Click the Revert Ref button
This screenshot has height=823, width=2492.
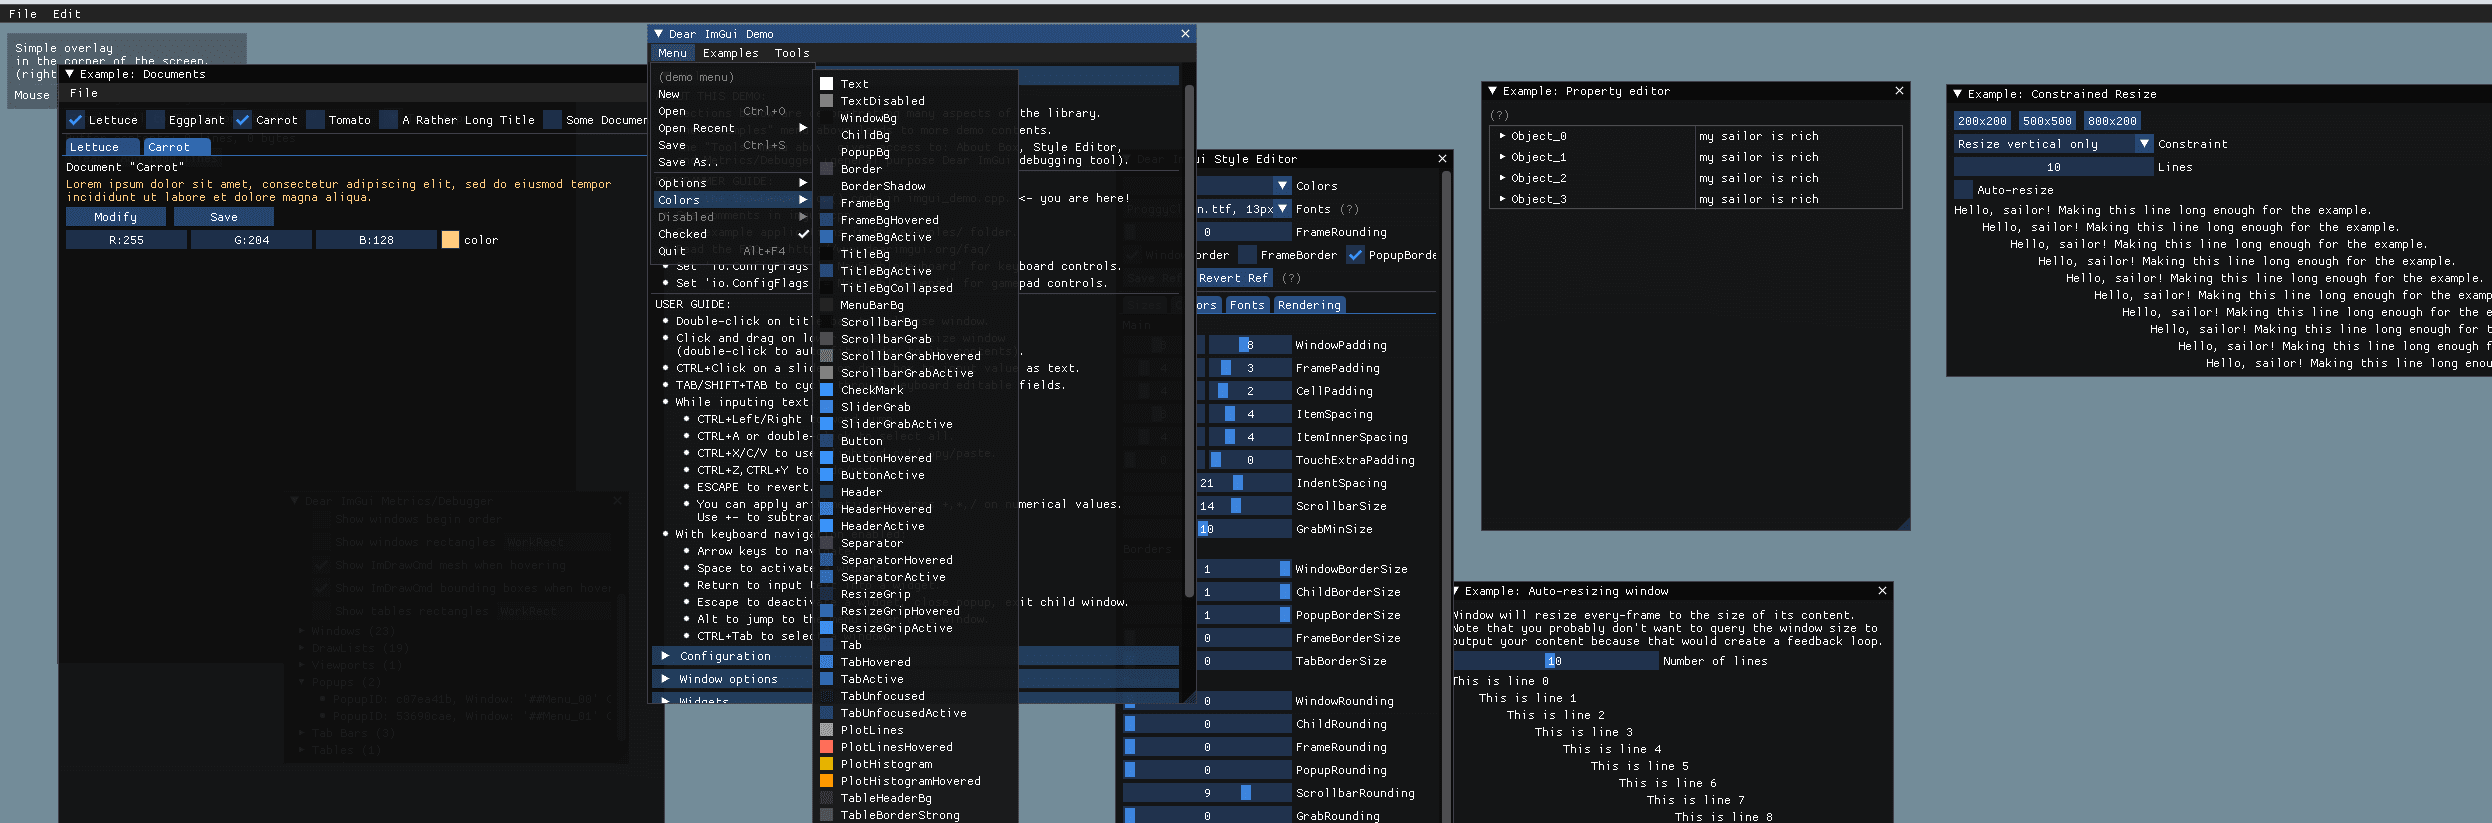pyautogui.click(x=1232, y=278)
